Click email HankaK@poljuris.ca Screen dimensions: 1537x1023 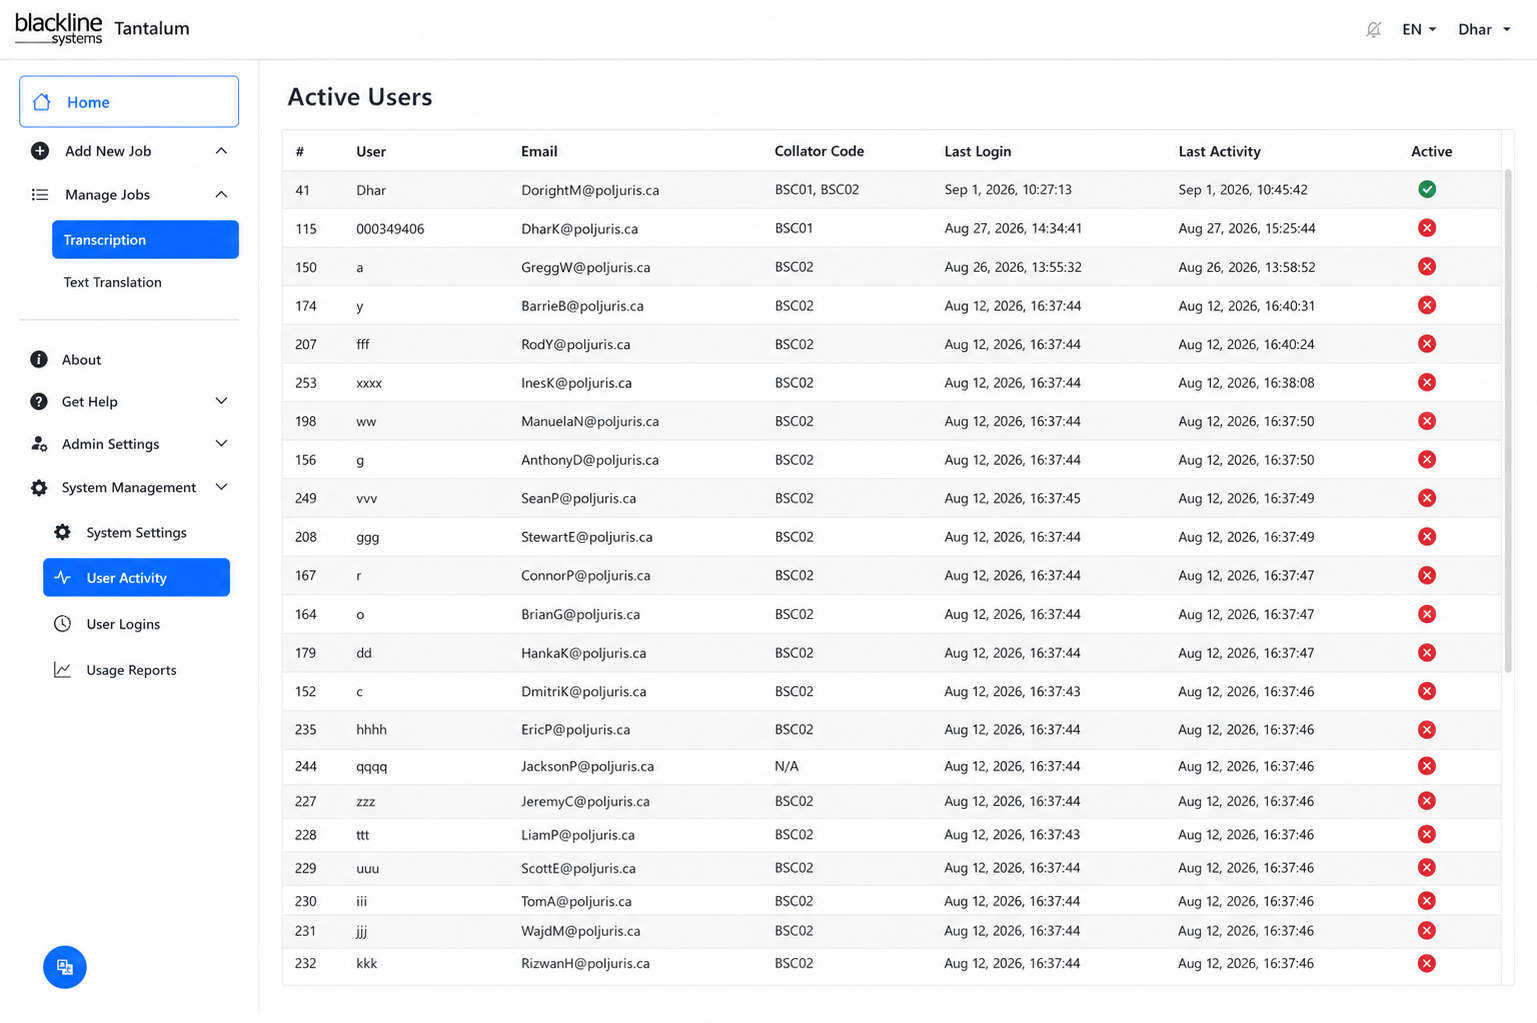click(x=583, y=653)
